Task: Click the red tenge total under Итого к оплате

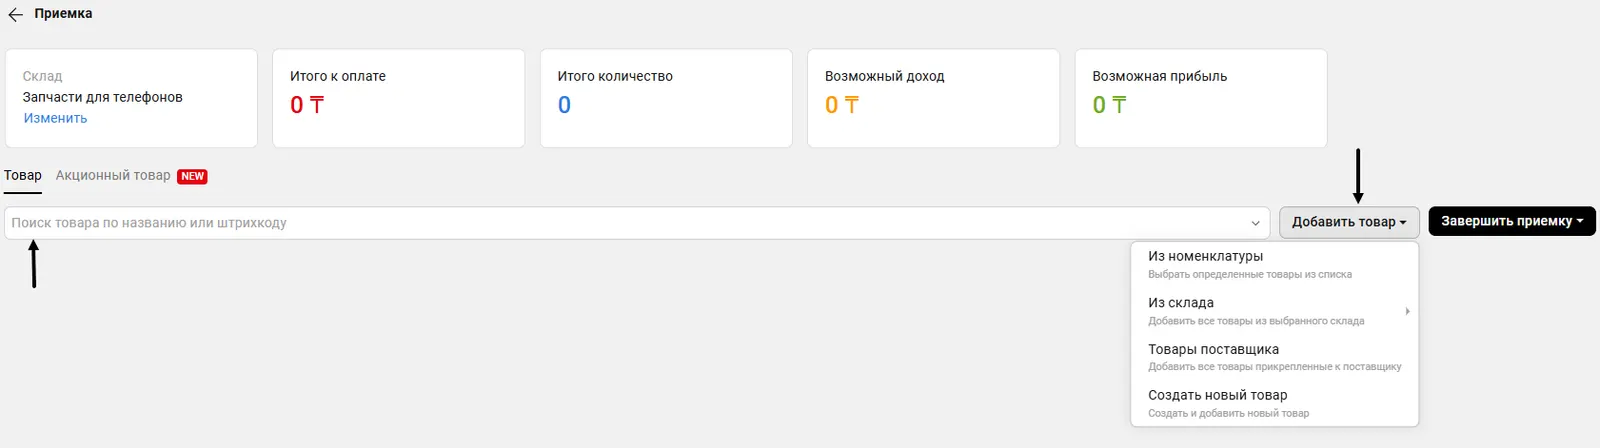Action: click(x=306, y=105)
